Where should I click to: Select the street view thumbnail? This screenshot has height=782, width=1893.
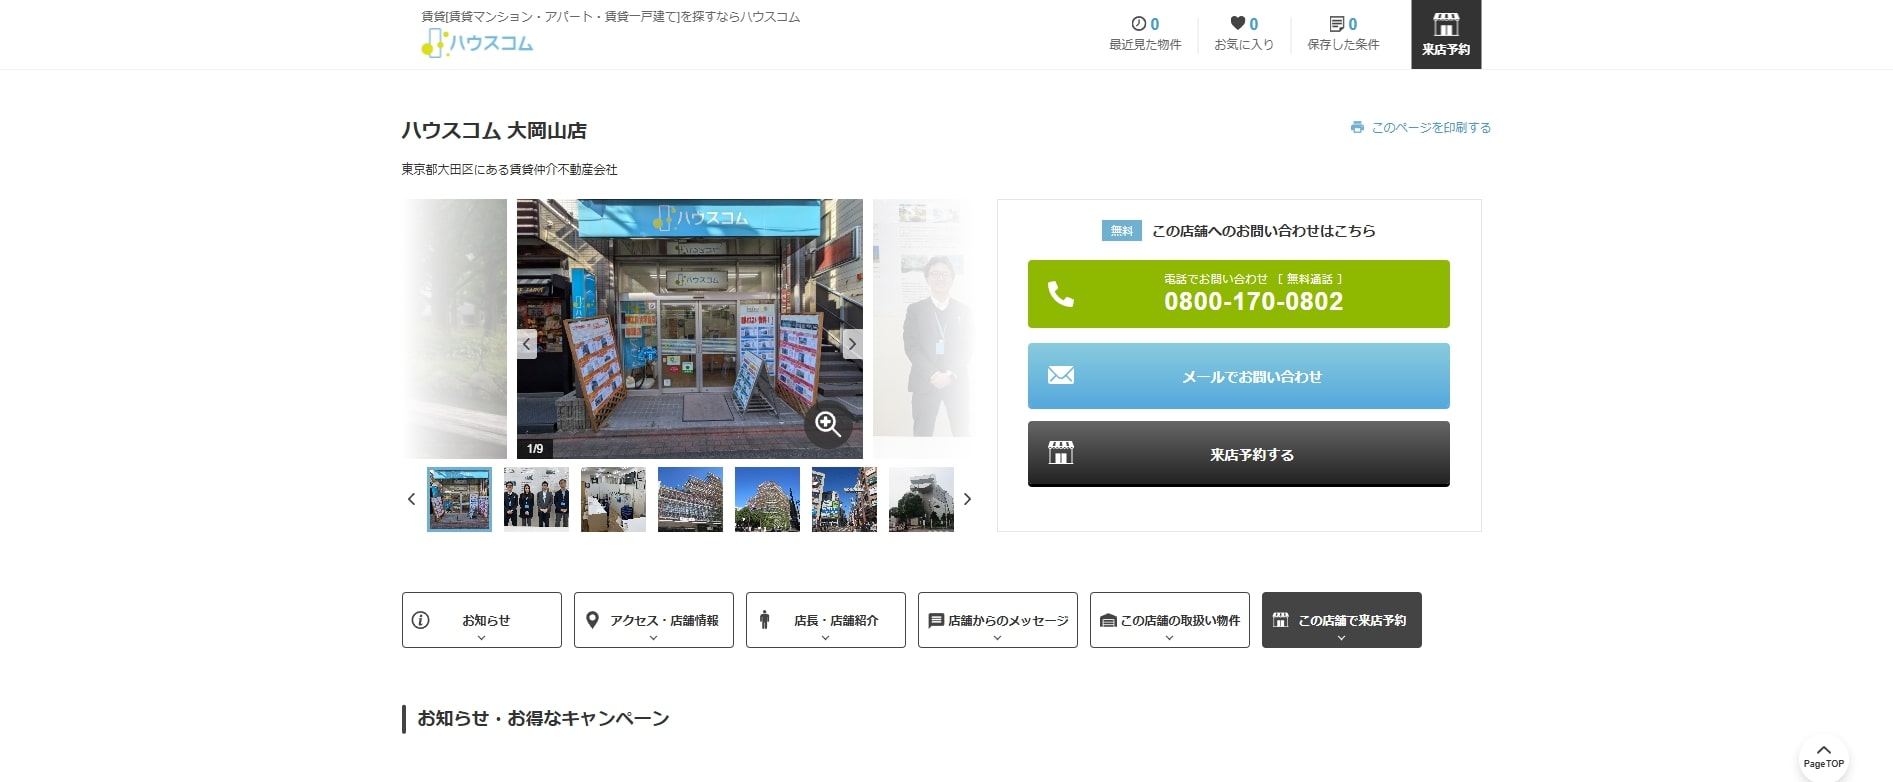(844, 499)
